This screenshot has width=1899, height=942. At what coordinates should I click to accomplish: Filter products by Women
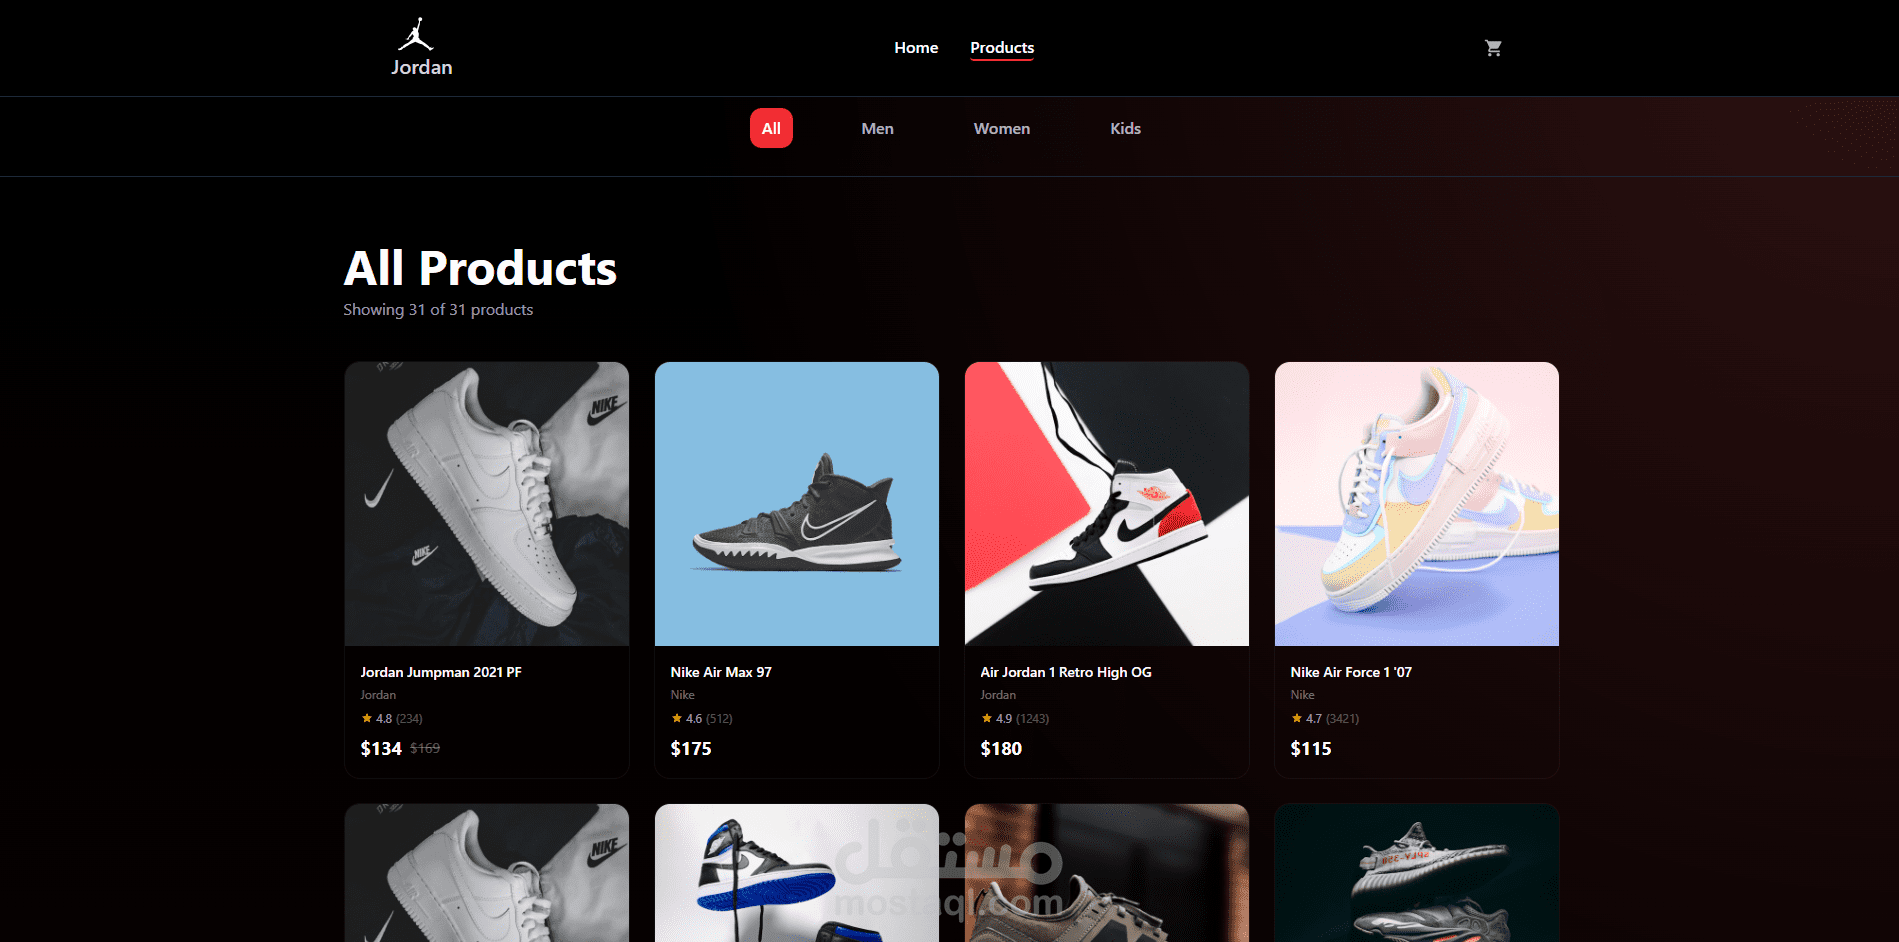click(1002, 128)
